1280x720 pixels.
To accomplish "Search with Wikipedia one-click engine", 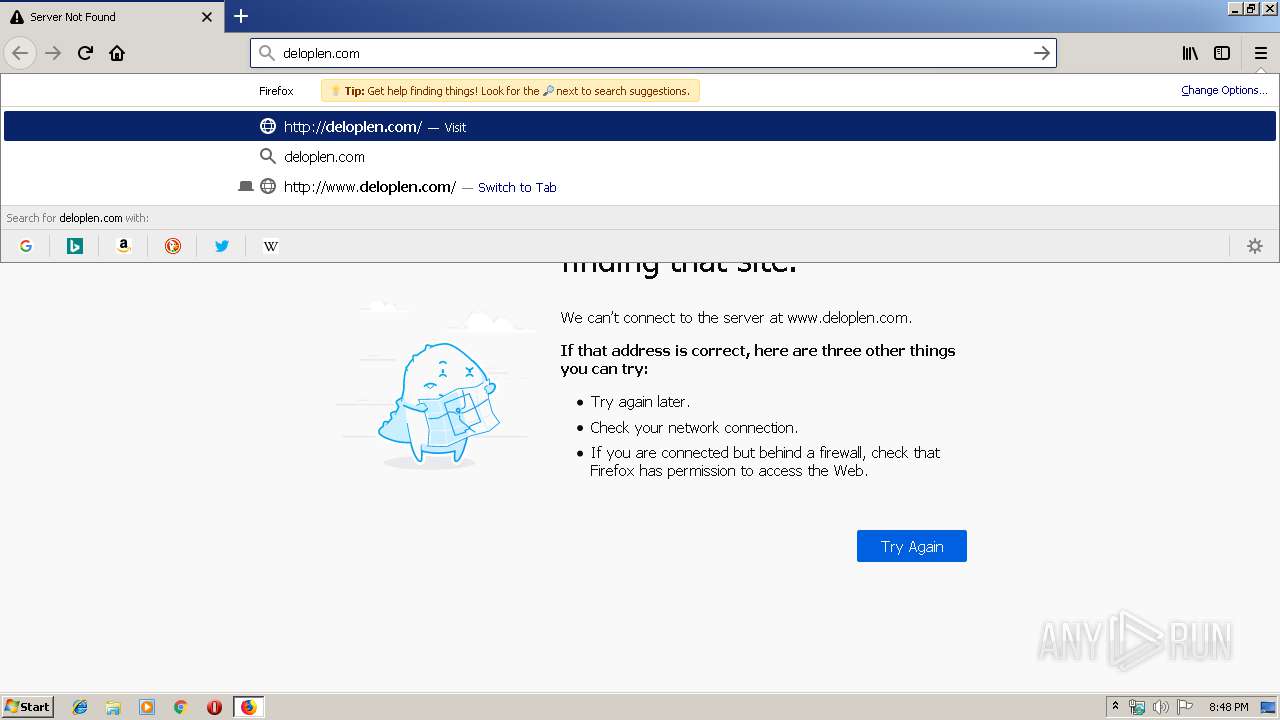I will pyautogui.click(x=271, y=246).
